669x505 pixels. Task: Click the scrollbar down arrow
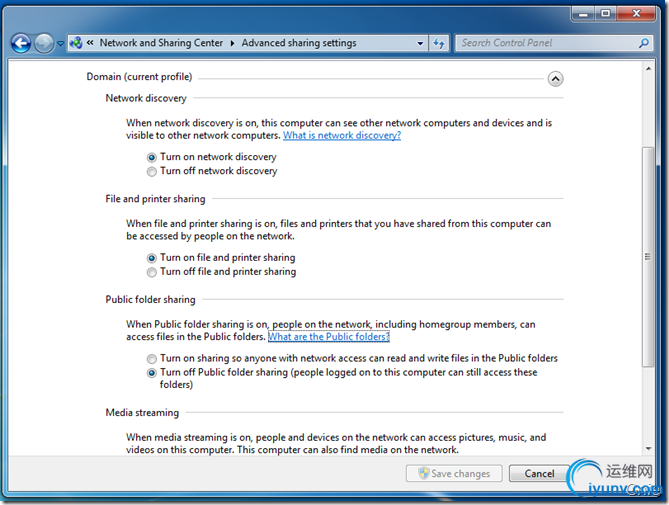click(649, 449)
